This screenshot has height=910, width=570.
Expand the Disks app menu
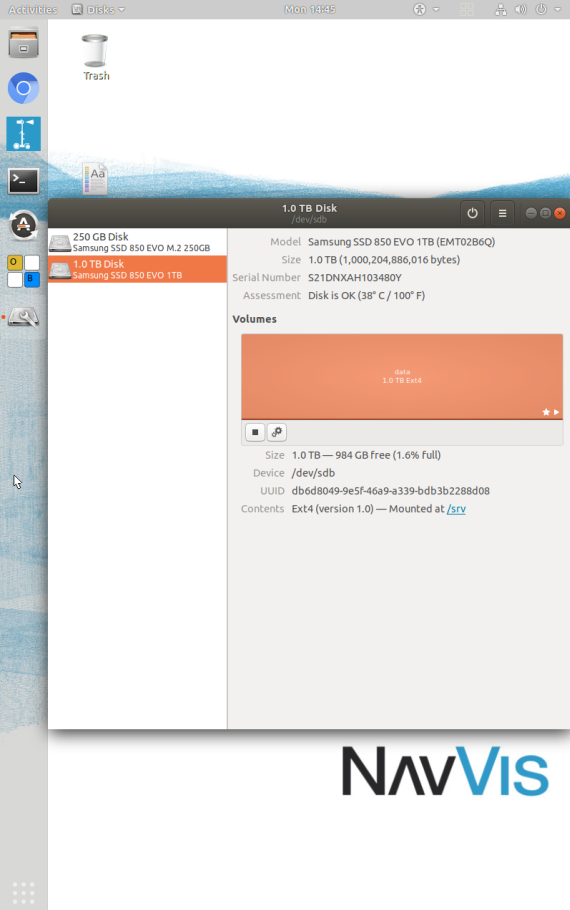coord(98,9)
